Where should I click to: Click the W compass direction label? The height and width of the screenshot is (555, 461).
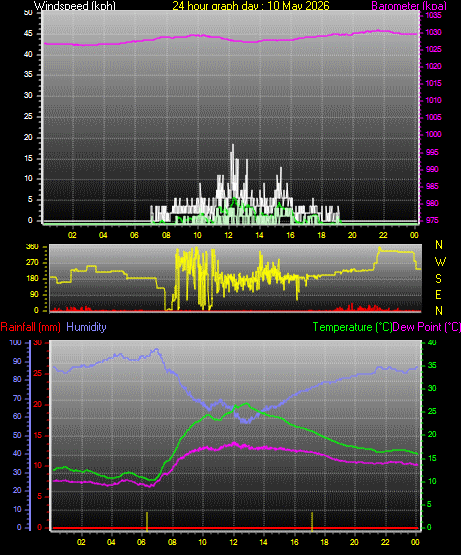click(x=440, y=262)
